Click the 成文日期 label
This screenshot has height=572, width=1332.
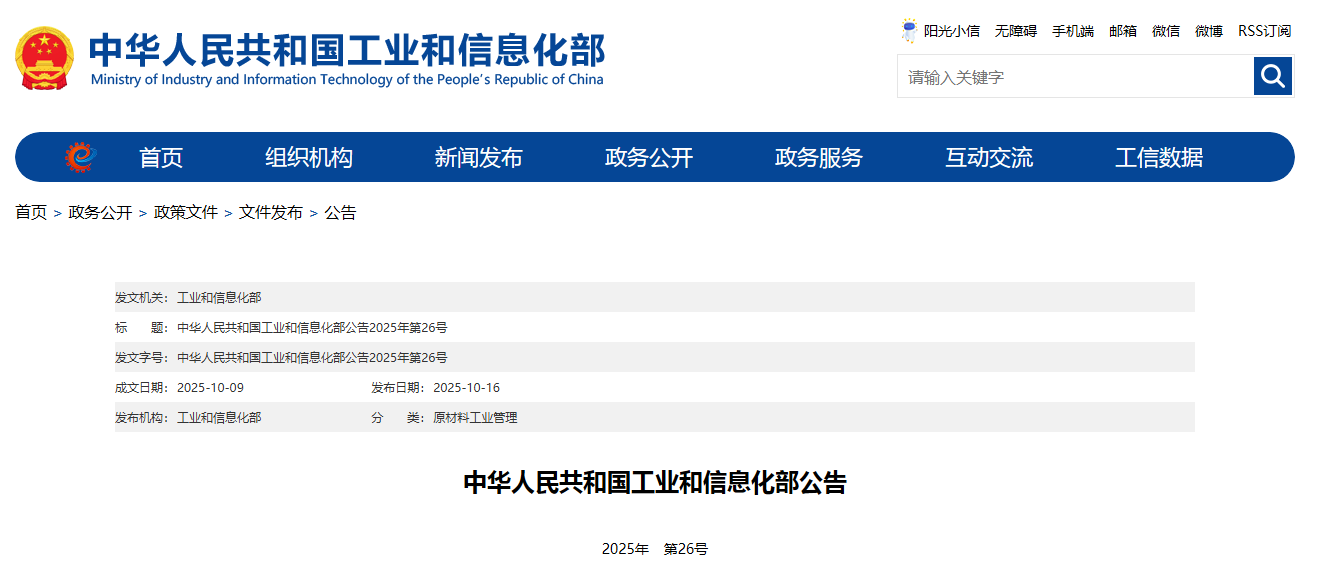pos(142,387)
